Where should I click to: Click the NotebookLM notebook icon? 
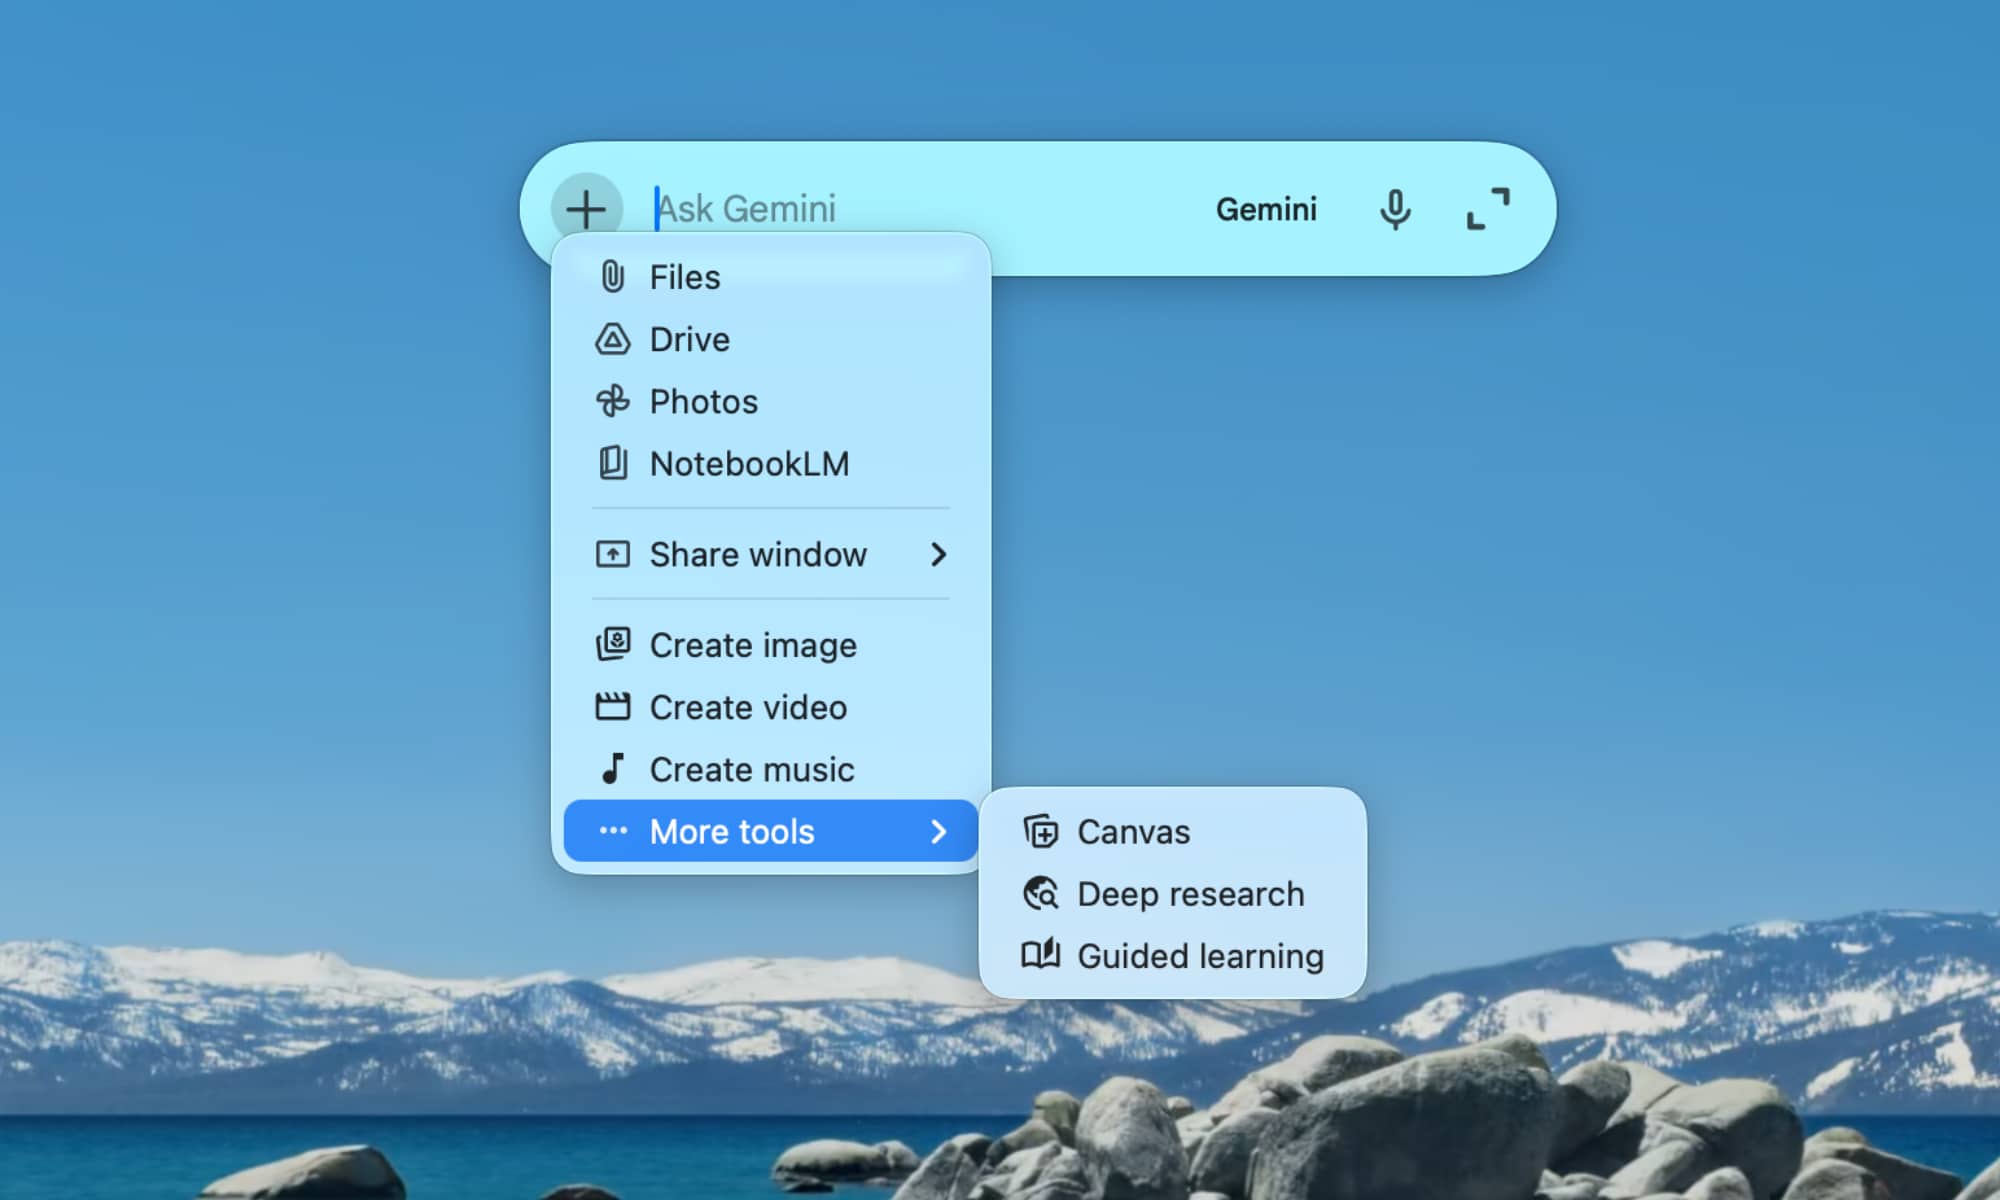pyautogui.click(x=612, y=463)
